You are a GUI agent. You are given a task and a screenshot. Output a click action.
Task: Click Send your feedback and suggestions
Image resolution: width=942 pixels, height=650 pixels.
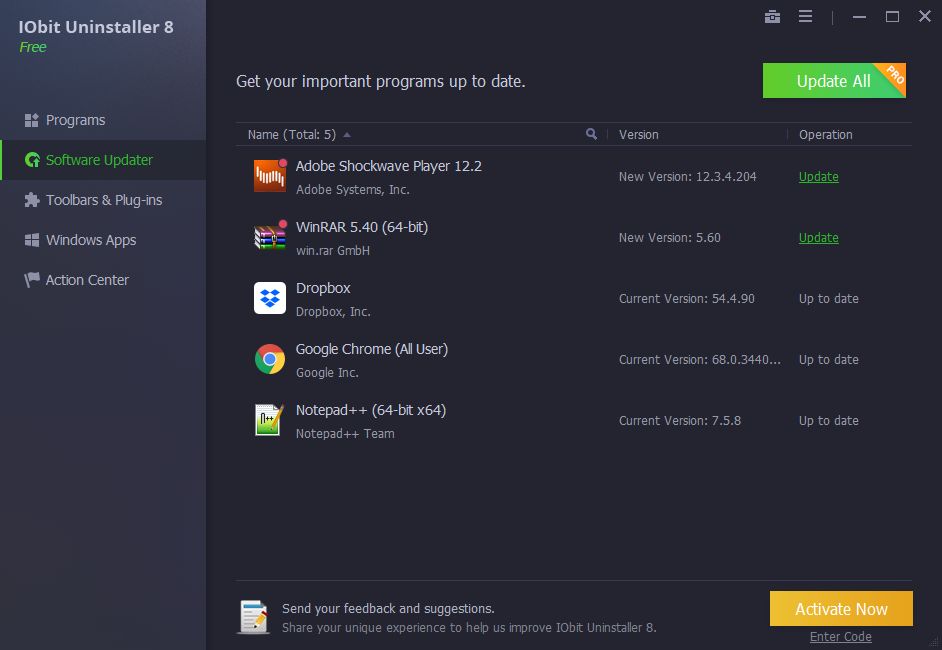[388, 609]
